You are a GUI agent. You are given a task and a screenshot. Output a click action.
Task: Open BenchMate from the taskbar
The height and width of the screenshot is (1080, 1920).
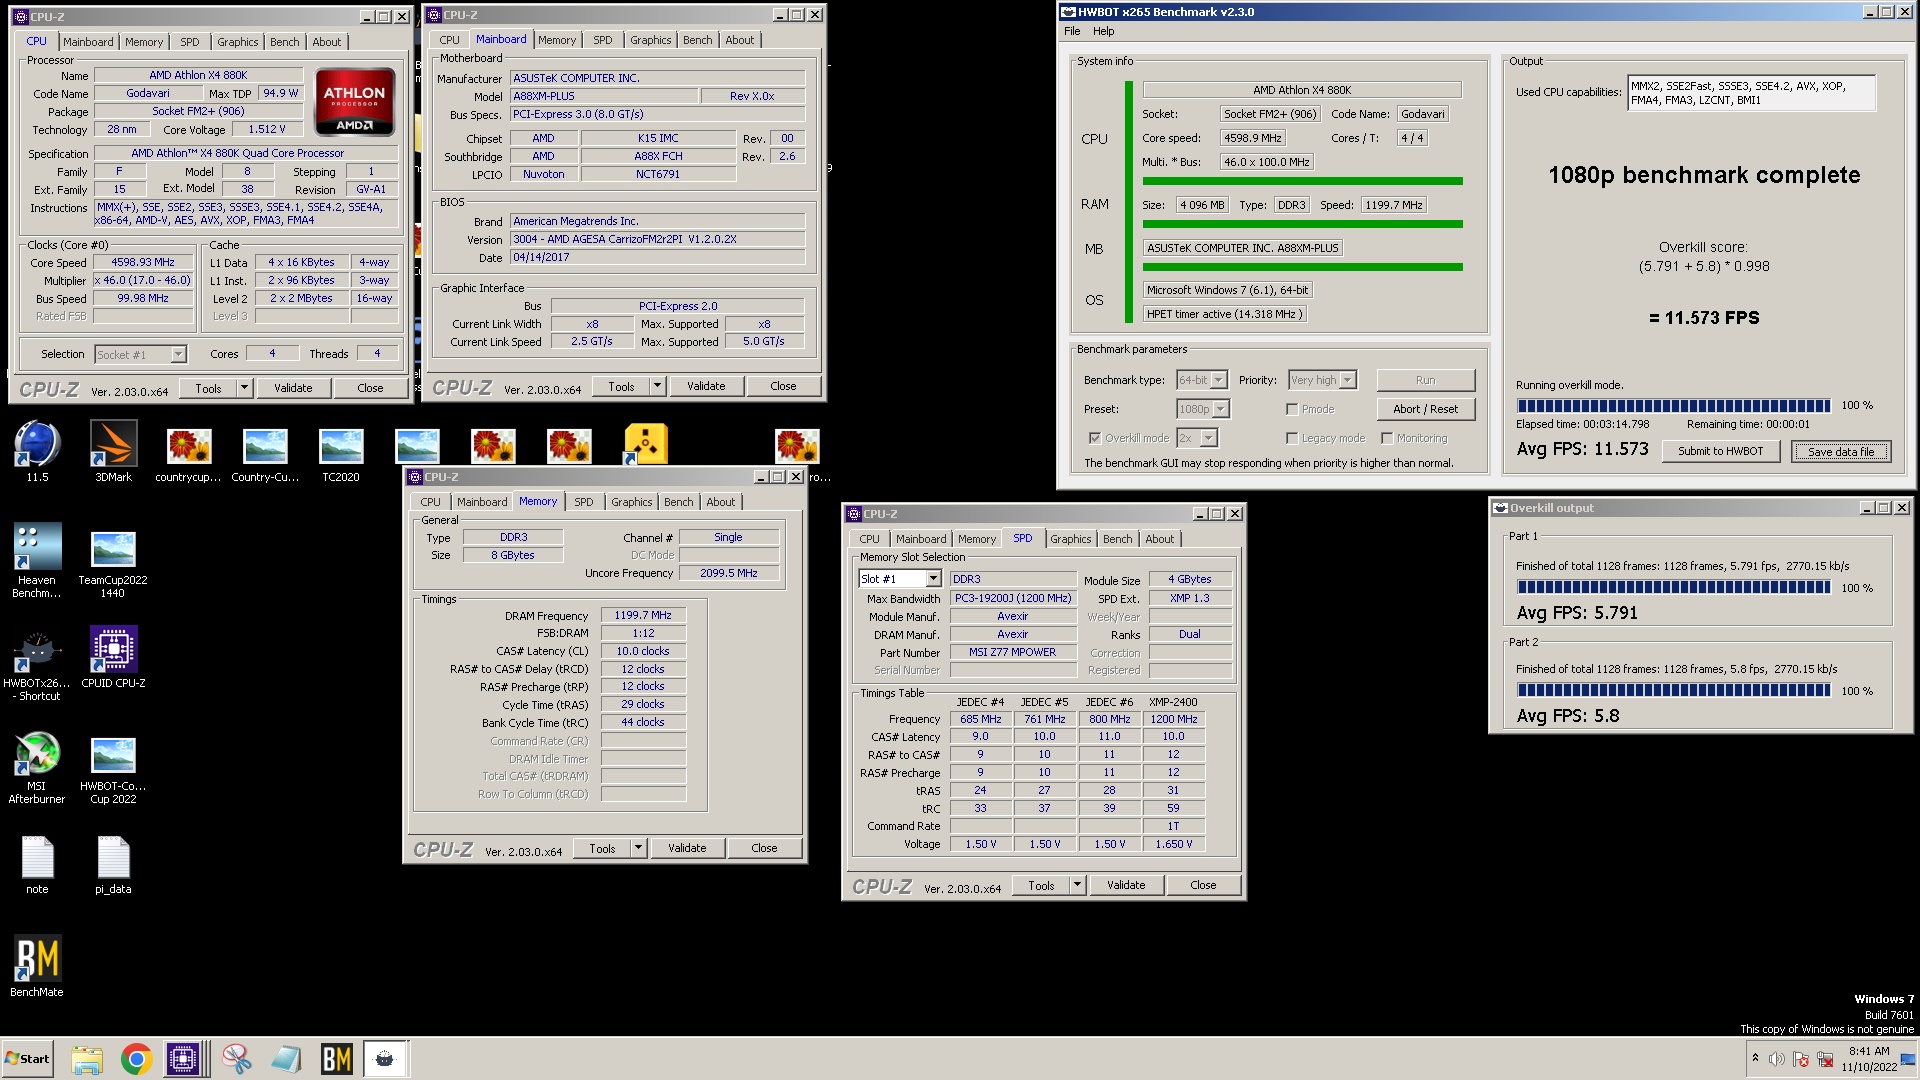tap(336, 1059)
